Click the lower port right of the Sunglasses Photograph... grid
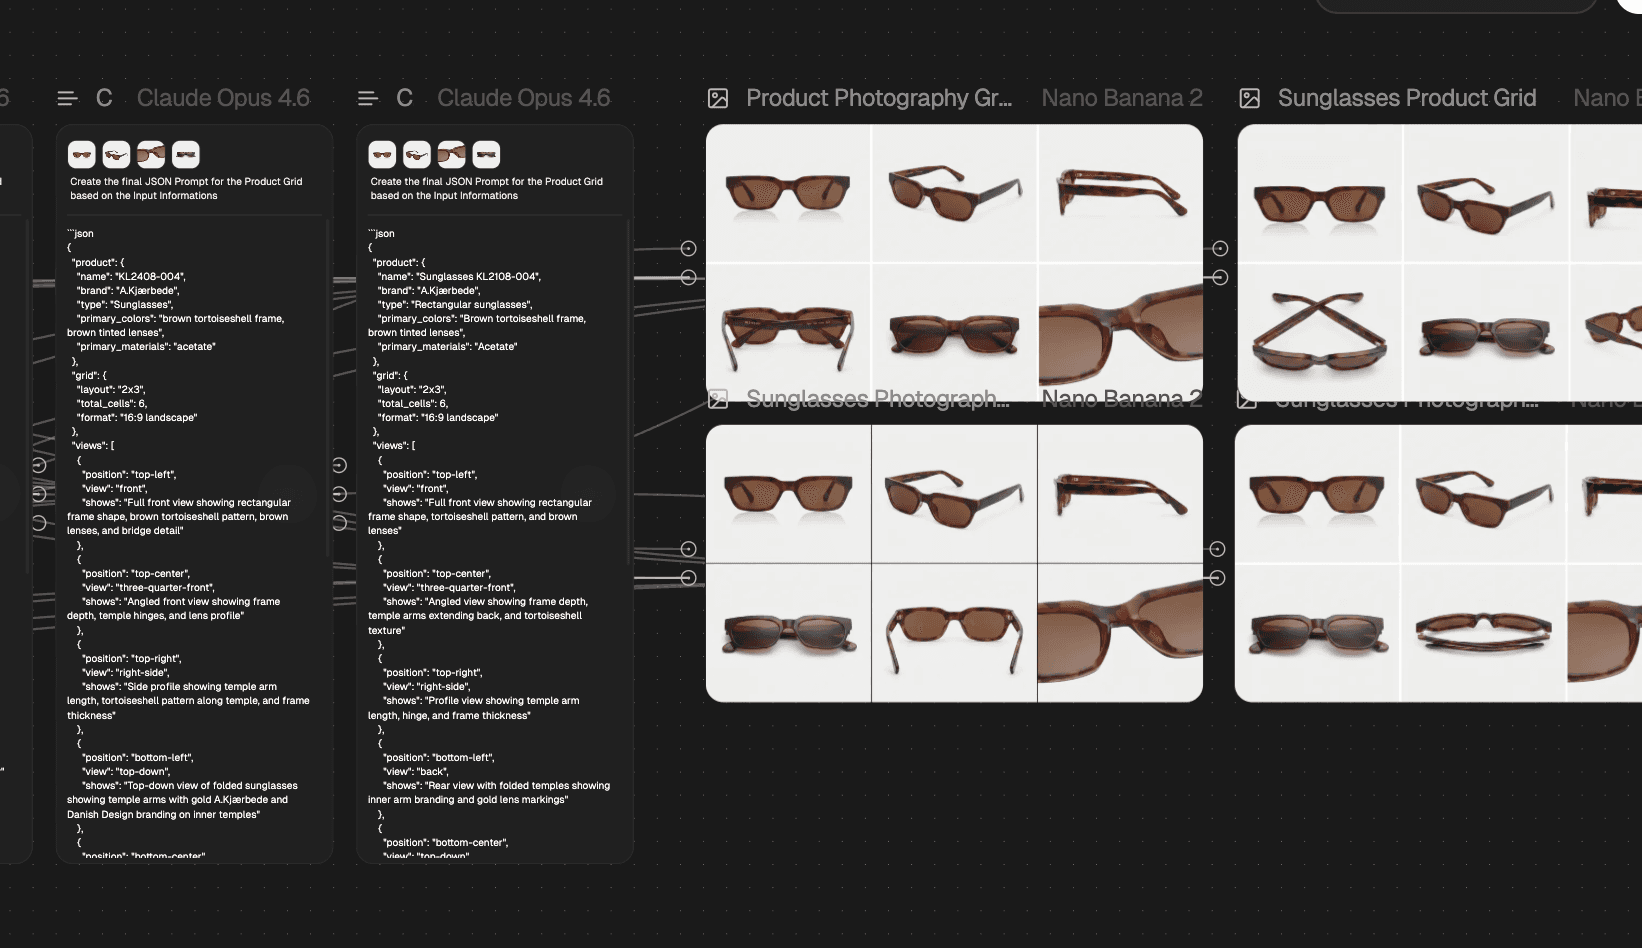Viewport: 1642px width, 948px height. 1217,578
